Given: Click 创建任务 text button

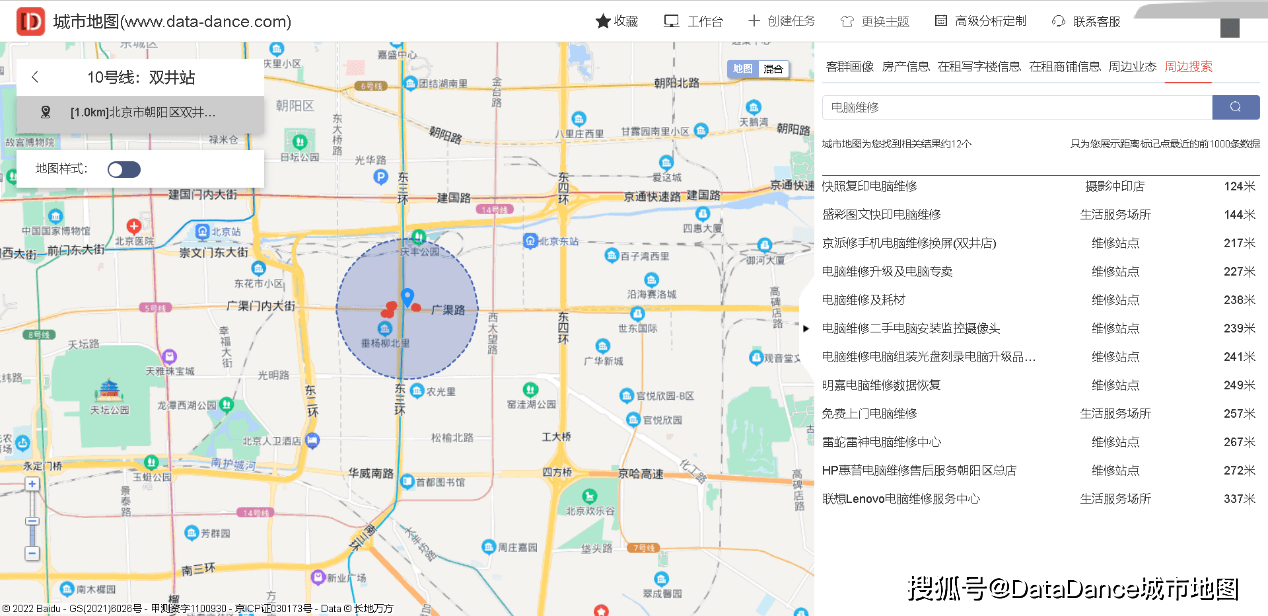Looking at the screenshot, I should coord(791,21).
